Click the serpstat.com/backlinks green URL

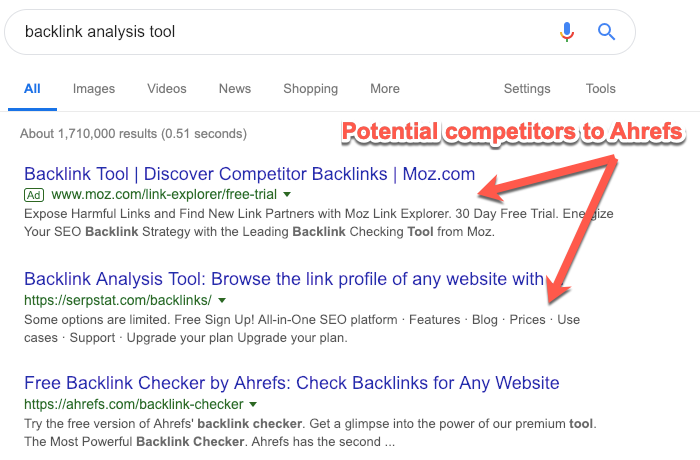pyautogui.click(x=117, y=300)
